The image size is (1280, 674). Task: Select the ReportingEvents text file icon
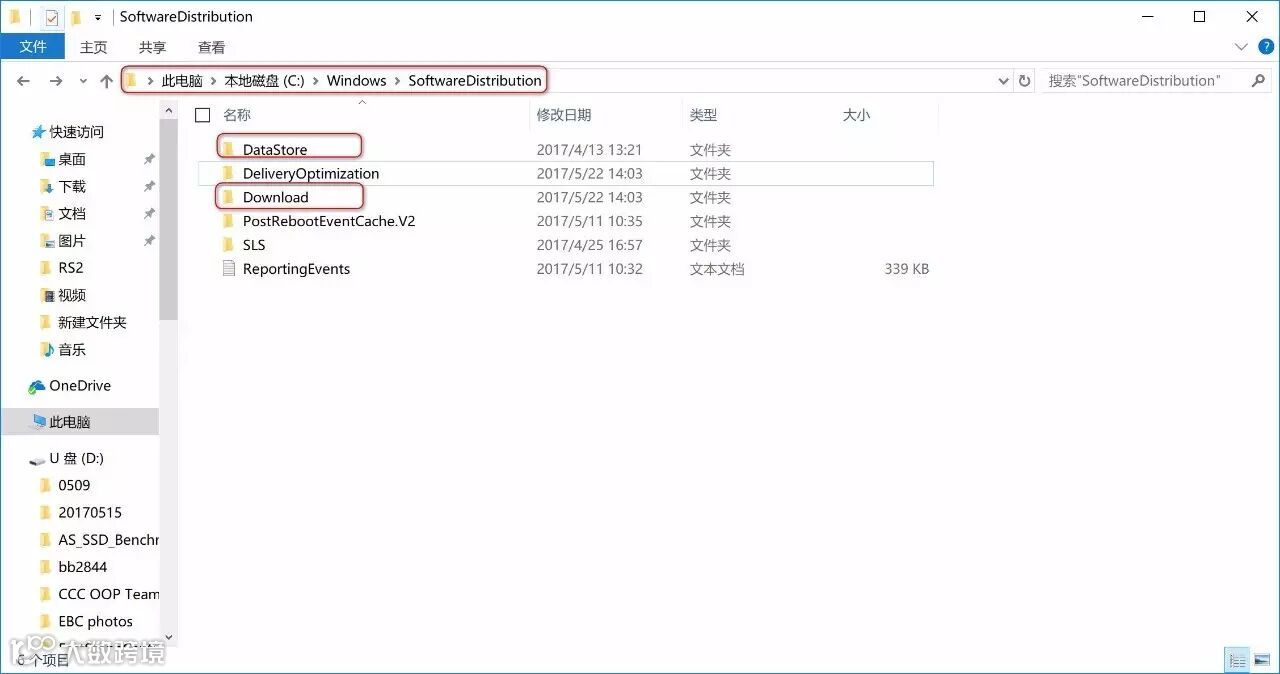tap(228, 269)
